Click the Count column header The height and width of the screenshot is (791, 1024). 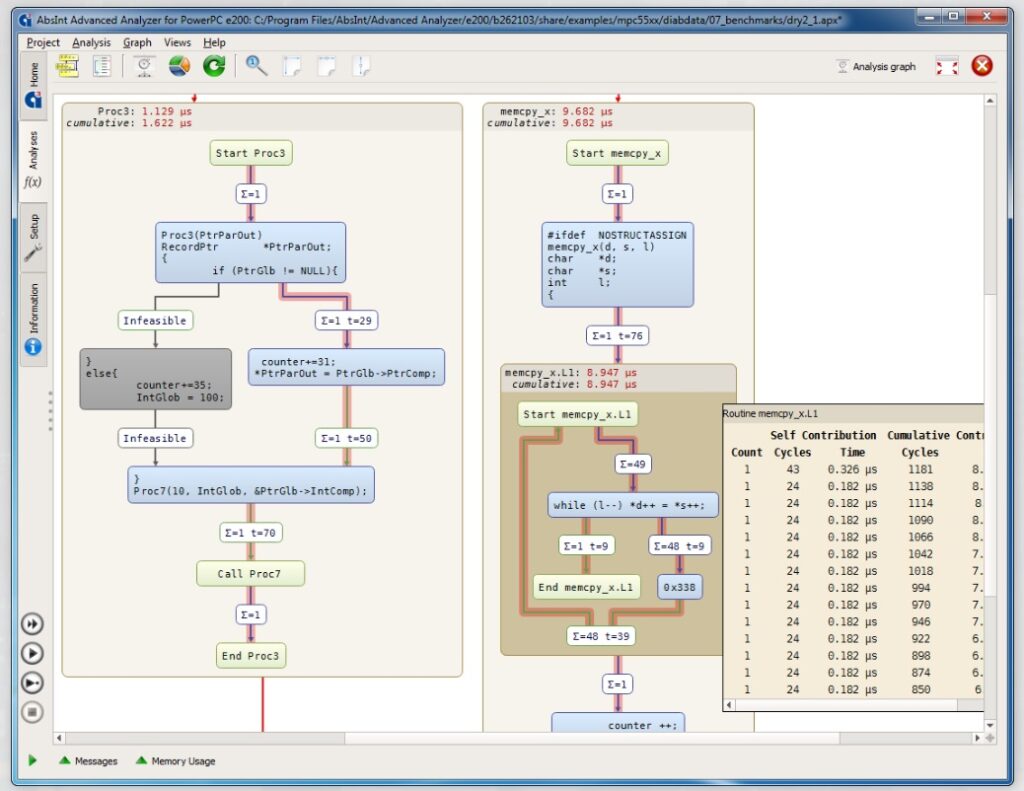click(746, 452)
